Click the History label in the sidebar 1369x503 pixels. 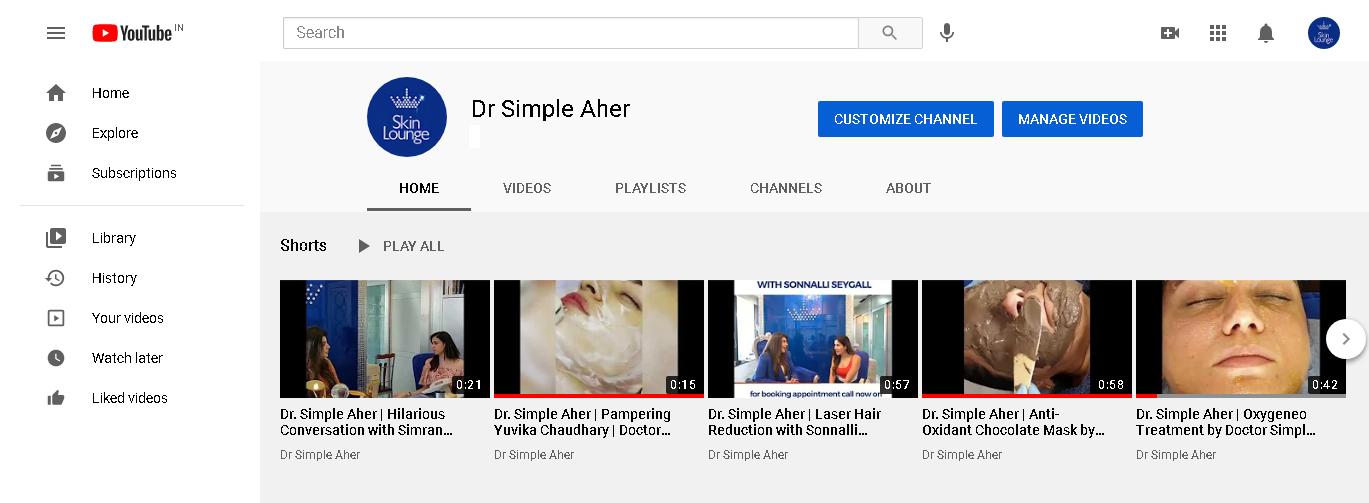click(114, 278)
